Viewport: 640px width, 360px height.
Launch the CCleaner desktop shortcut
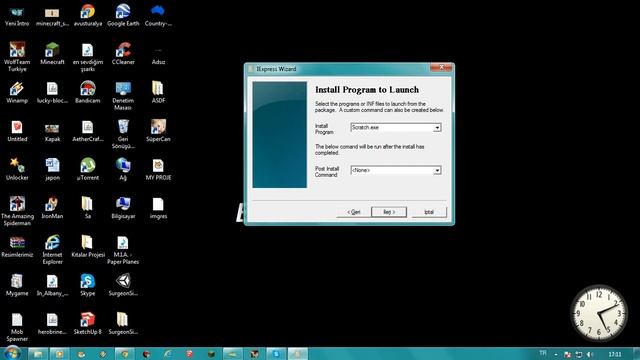[x=123, y=53]
